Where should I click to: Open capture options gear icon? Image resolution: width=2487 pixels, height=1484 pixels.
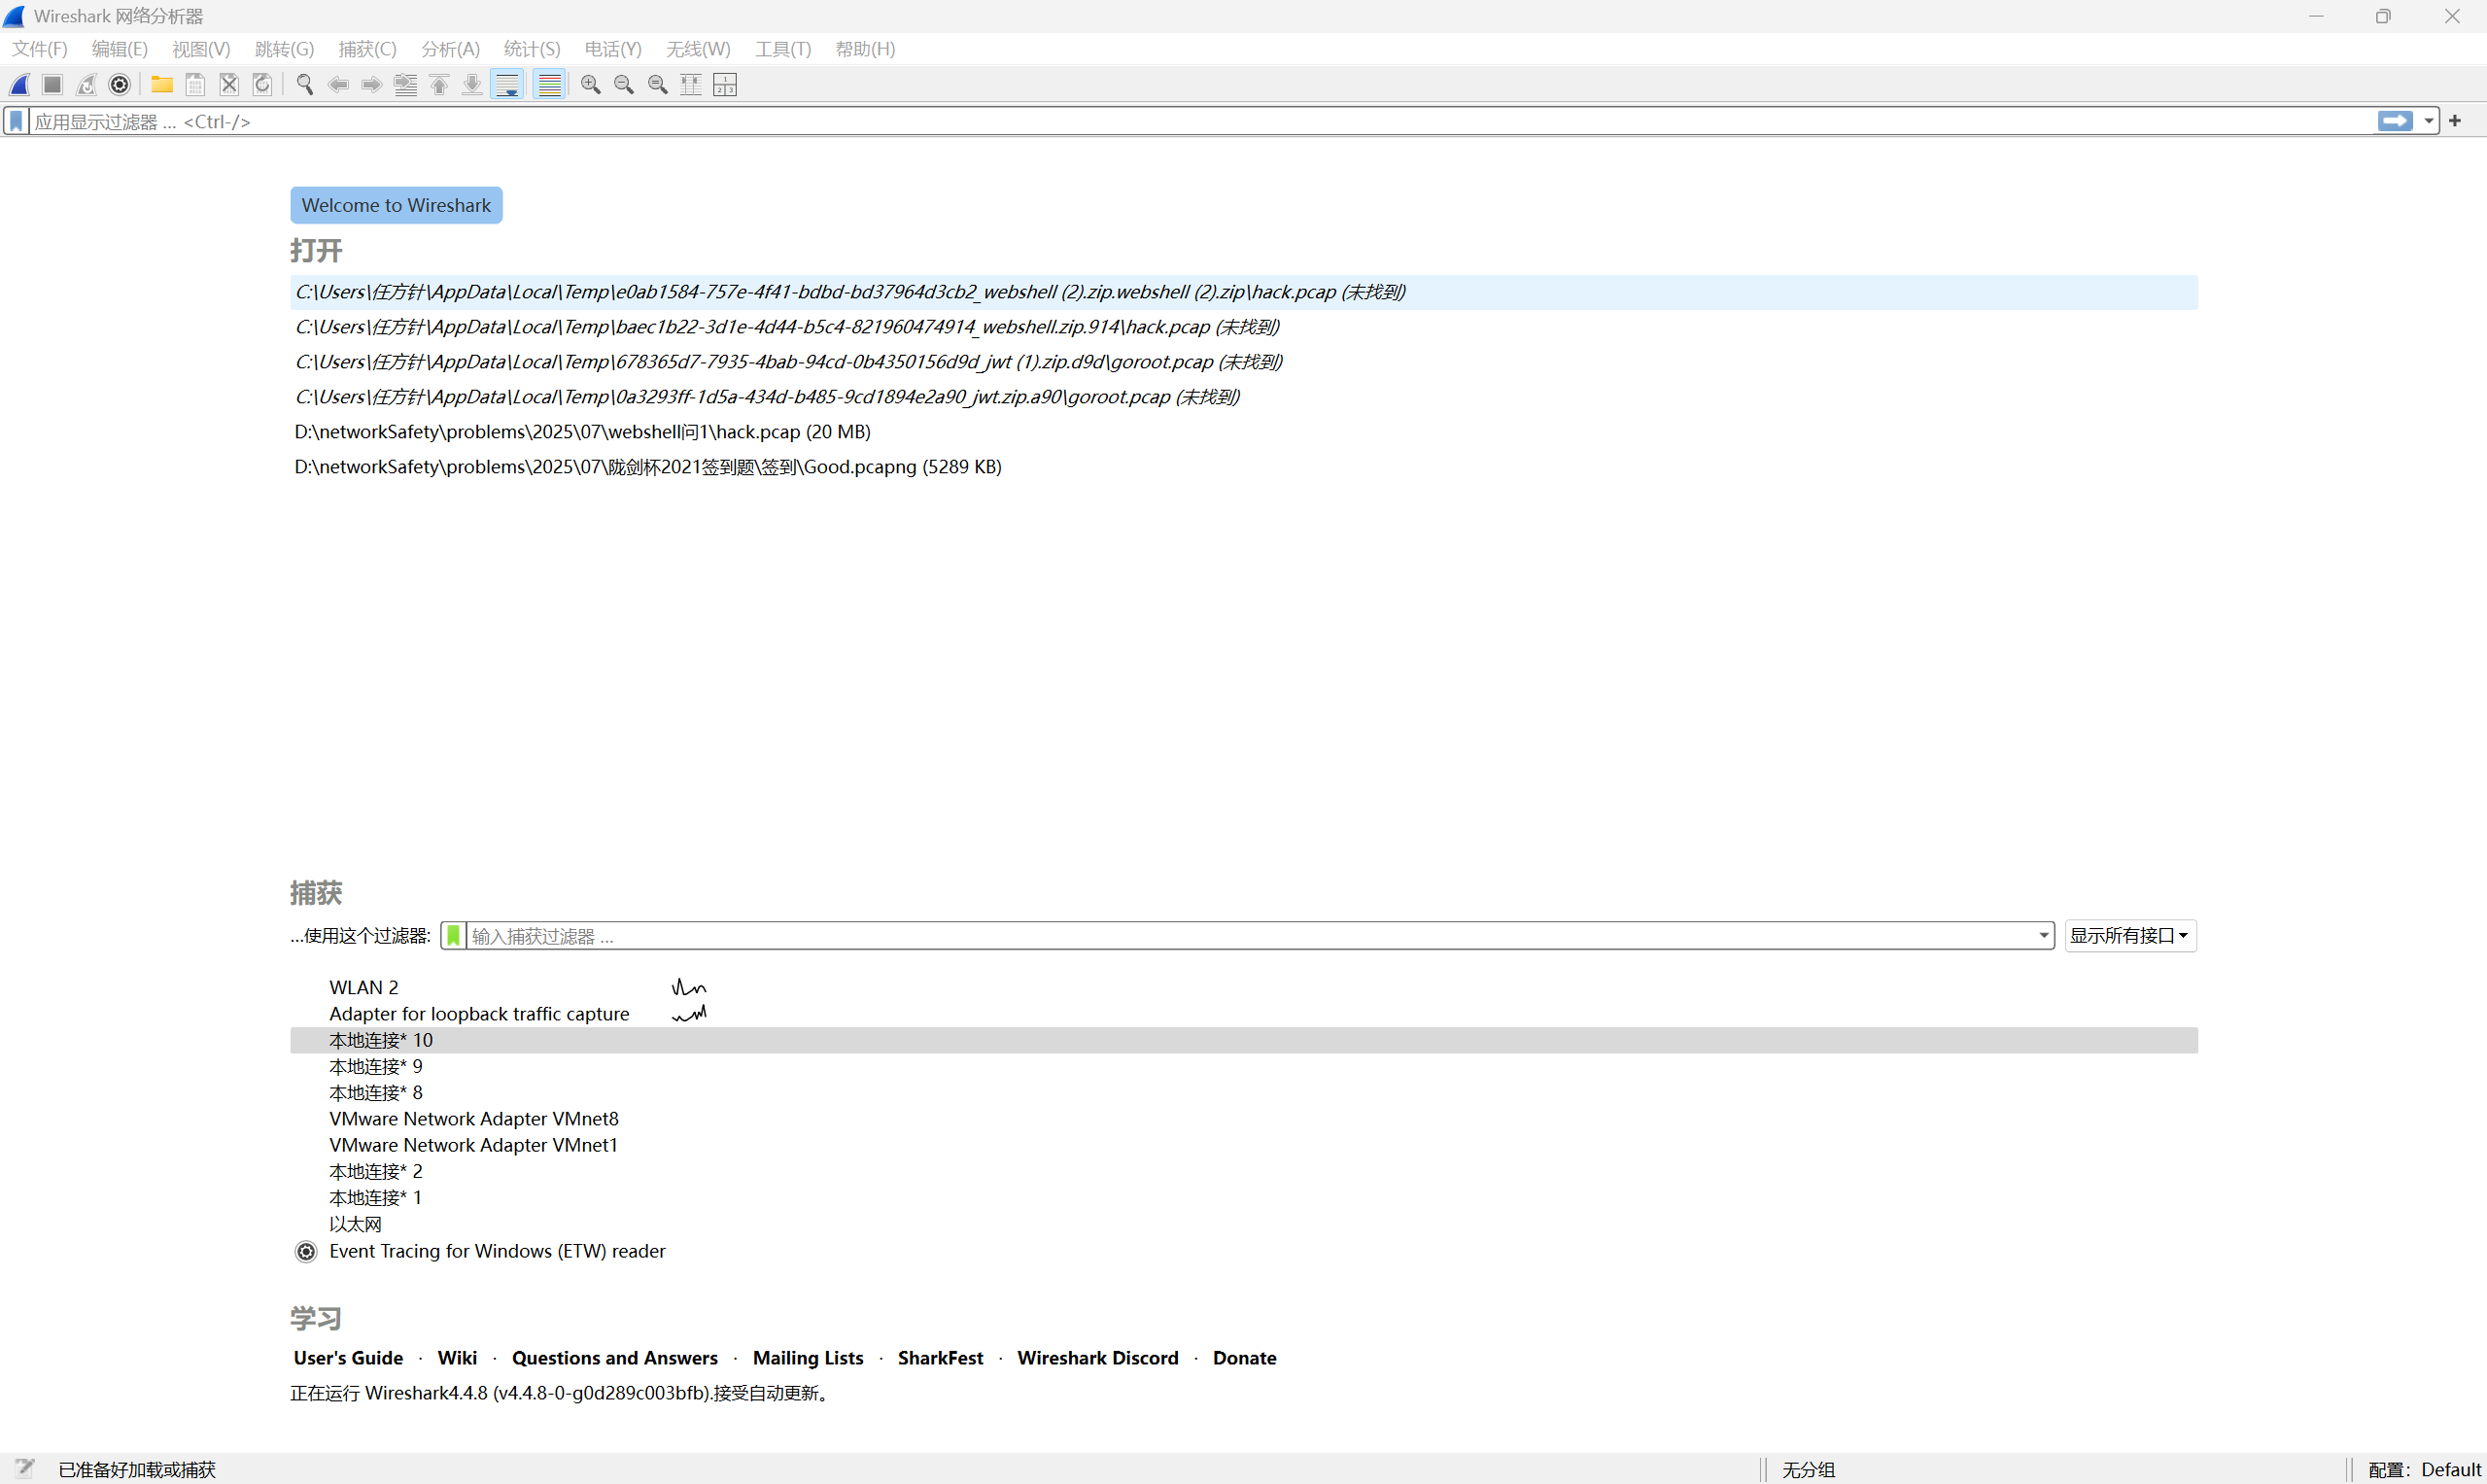click(120, 85)
